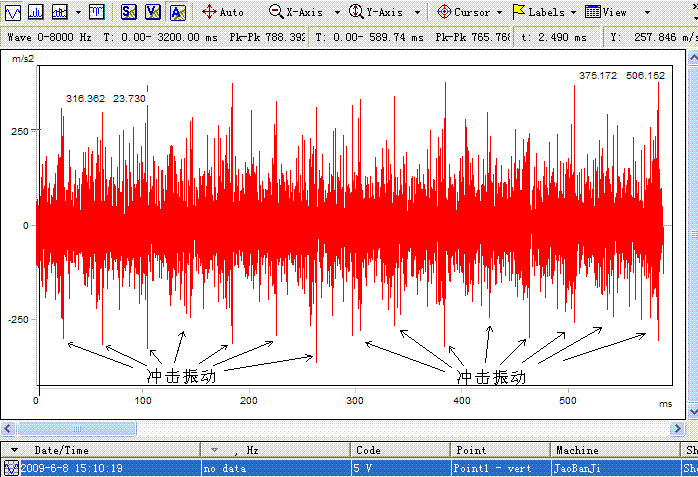
Task: Select the cepstrum-style plot icon
Action: point(97,12)
